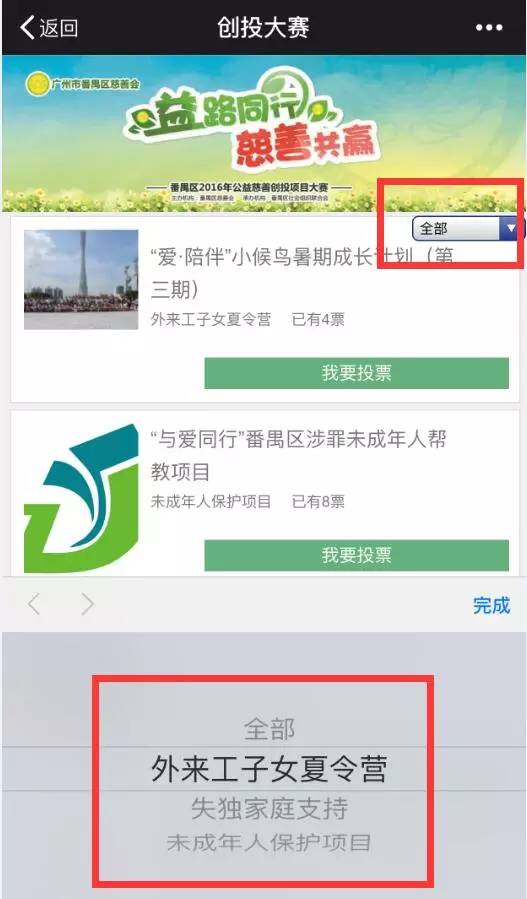Open the "与爱同行"番禺区涉罪未成年人帮教项目 title
527x899 pixels.
[299, 455]
